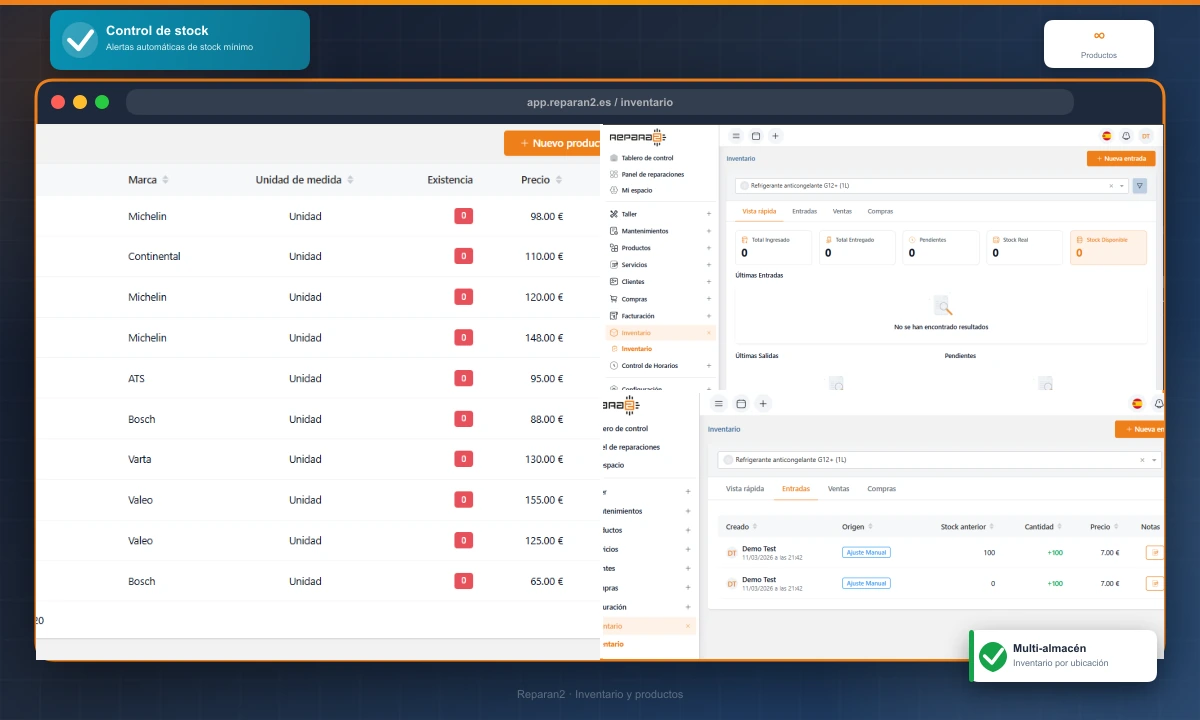
Task: Toggle sorting on the Marca column header
Action: click(166, 180)
